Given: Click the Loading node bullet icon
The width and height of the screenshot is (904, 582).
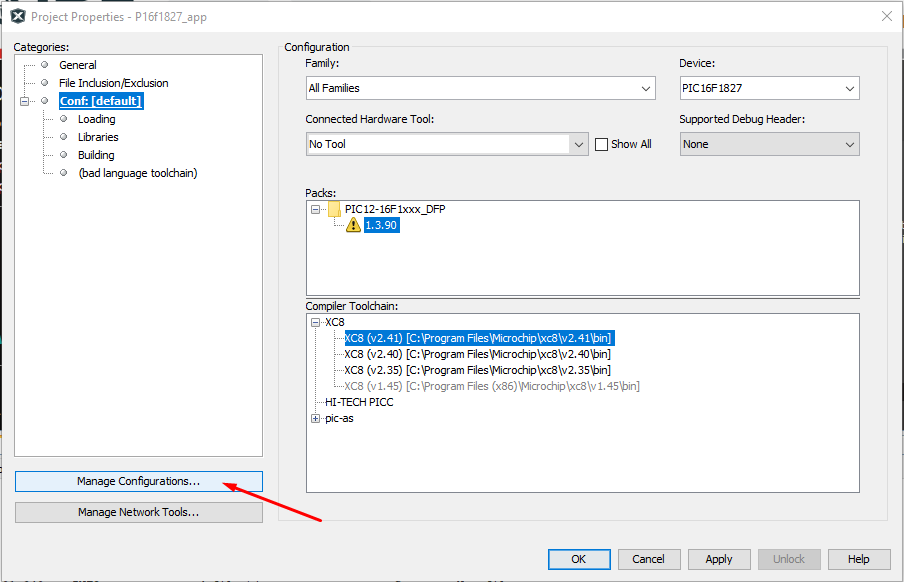Looking at the screenshot, I should 64,119.
